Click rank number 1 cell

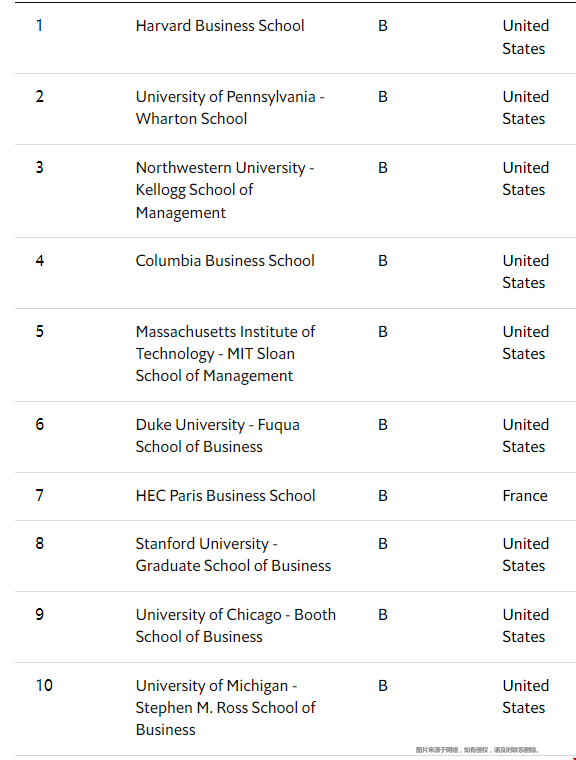[39, 25]
